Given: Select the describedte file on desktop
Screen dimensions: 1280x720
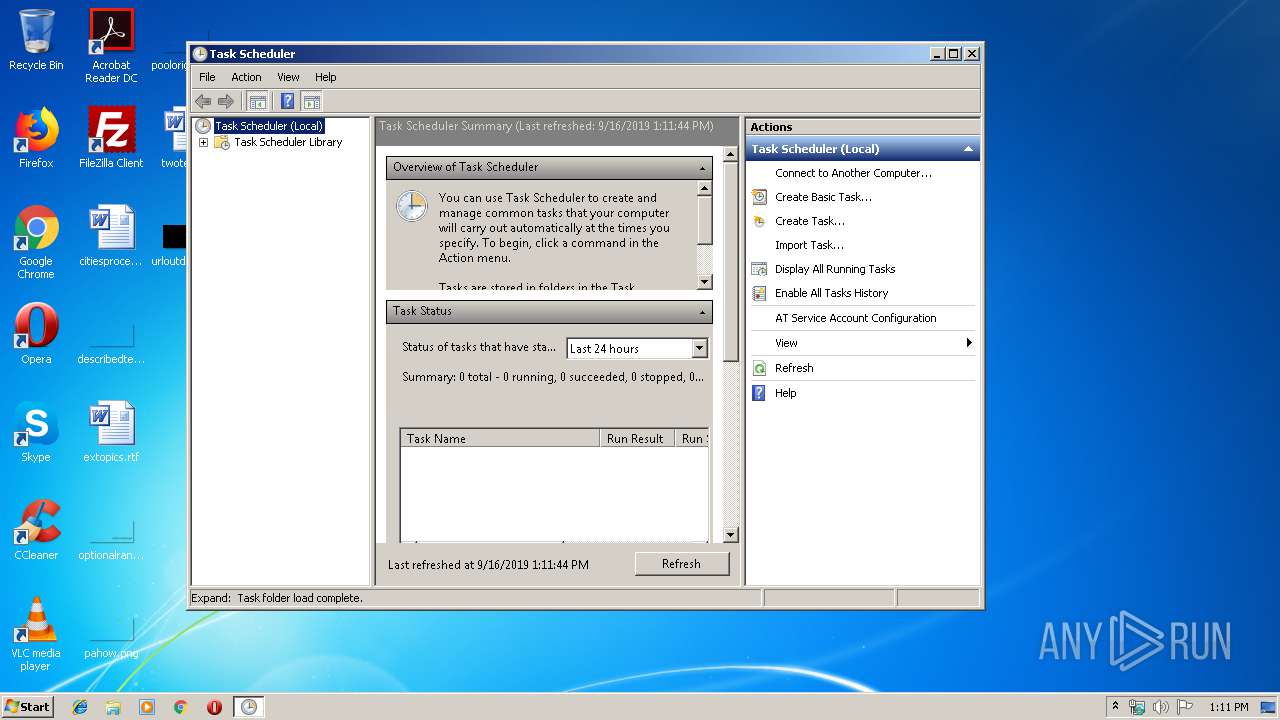Looking at the screenshot, I should pyautogui.click(x=111, y=338).
